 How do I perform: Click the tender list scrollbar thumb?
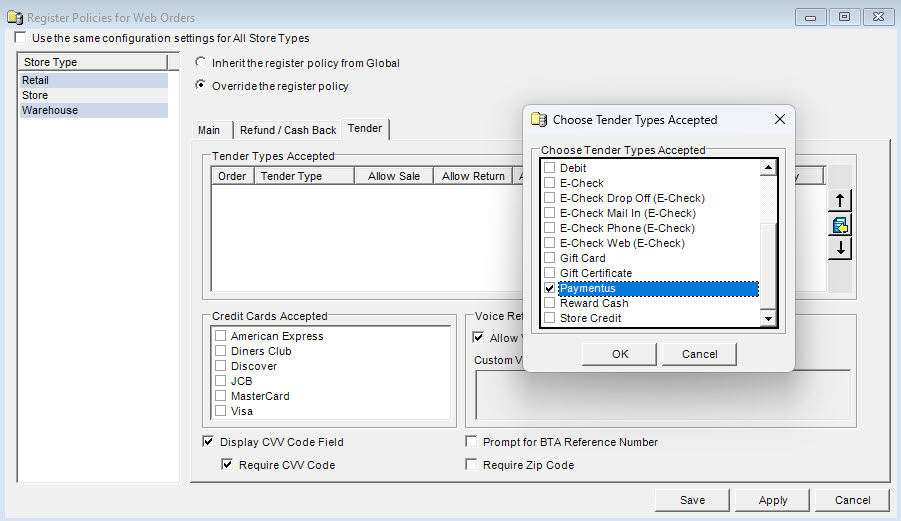point(768,267)
